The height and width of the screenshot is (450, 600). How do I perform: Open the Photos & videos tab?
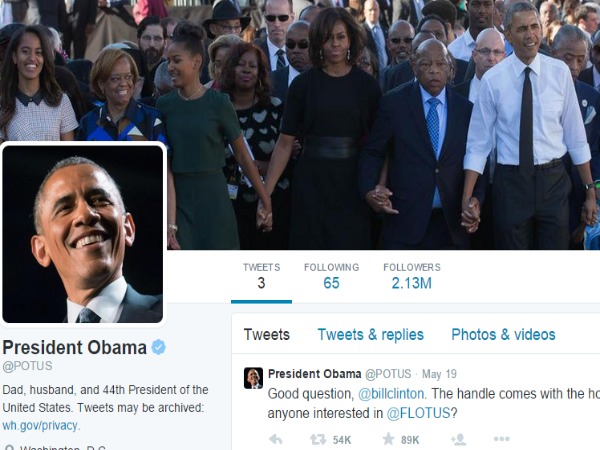coord(503,335)
